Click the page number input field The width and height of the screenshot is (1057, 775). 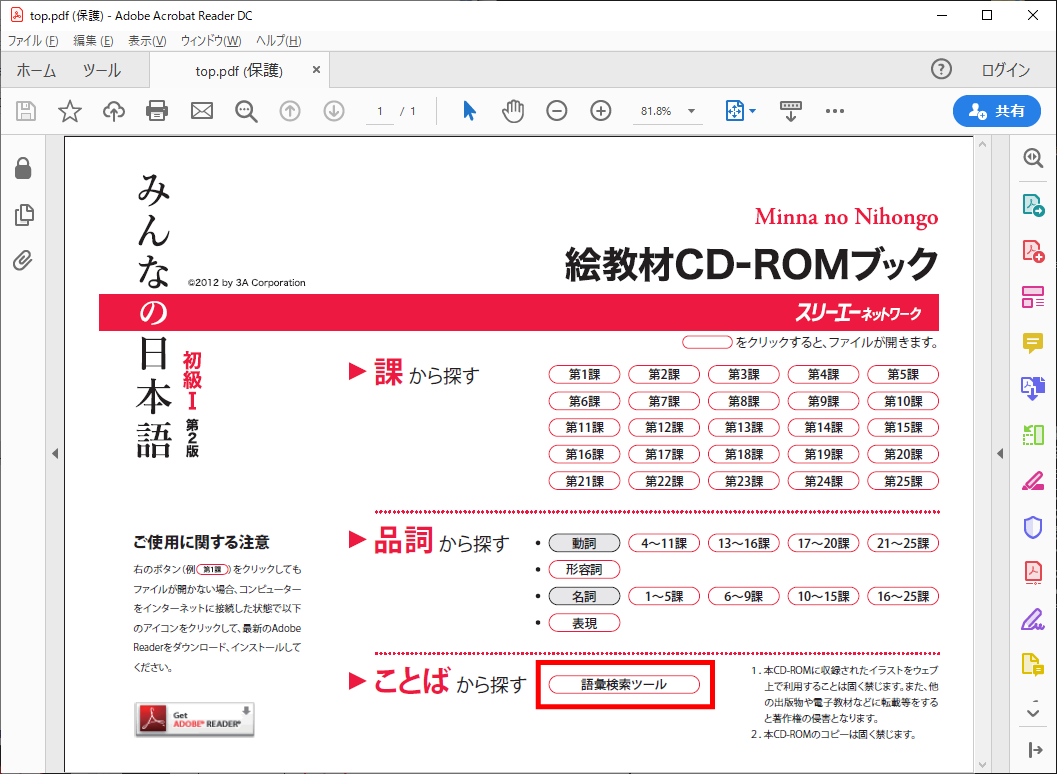[x=380, y=111]
